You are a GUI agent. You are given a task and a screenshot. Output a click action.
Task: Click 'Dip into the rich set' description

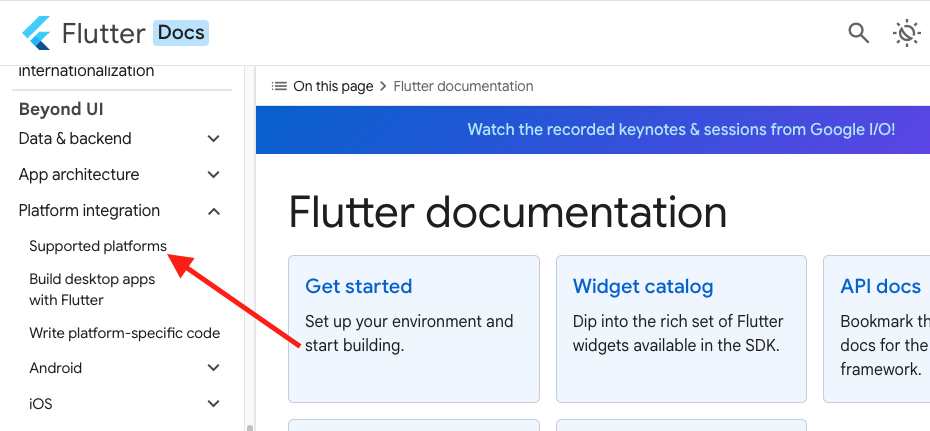coord(678,333)
